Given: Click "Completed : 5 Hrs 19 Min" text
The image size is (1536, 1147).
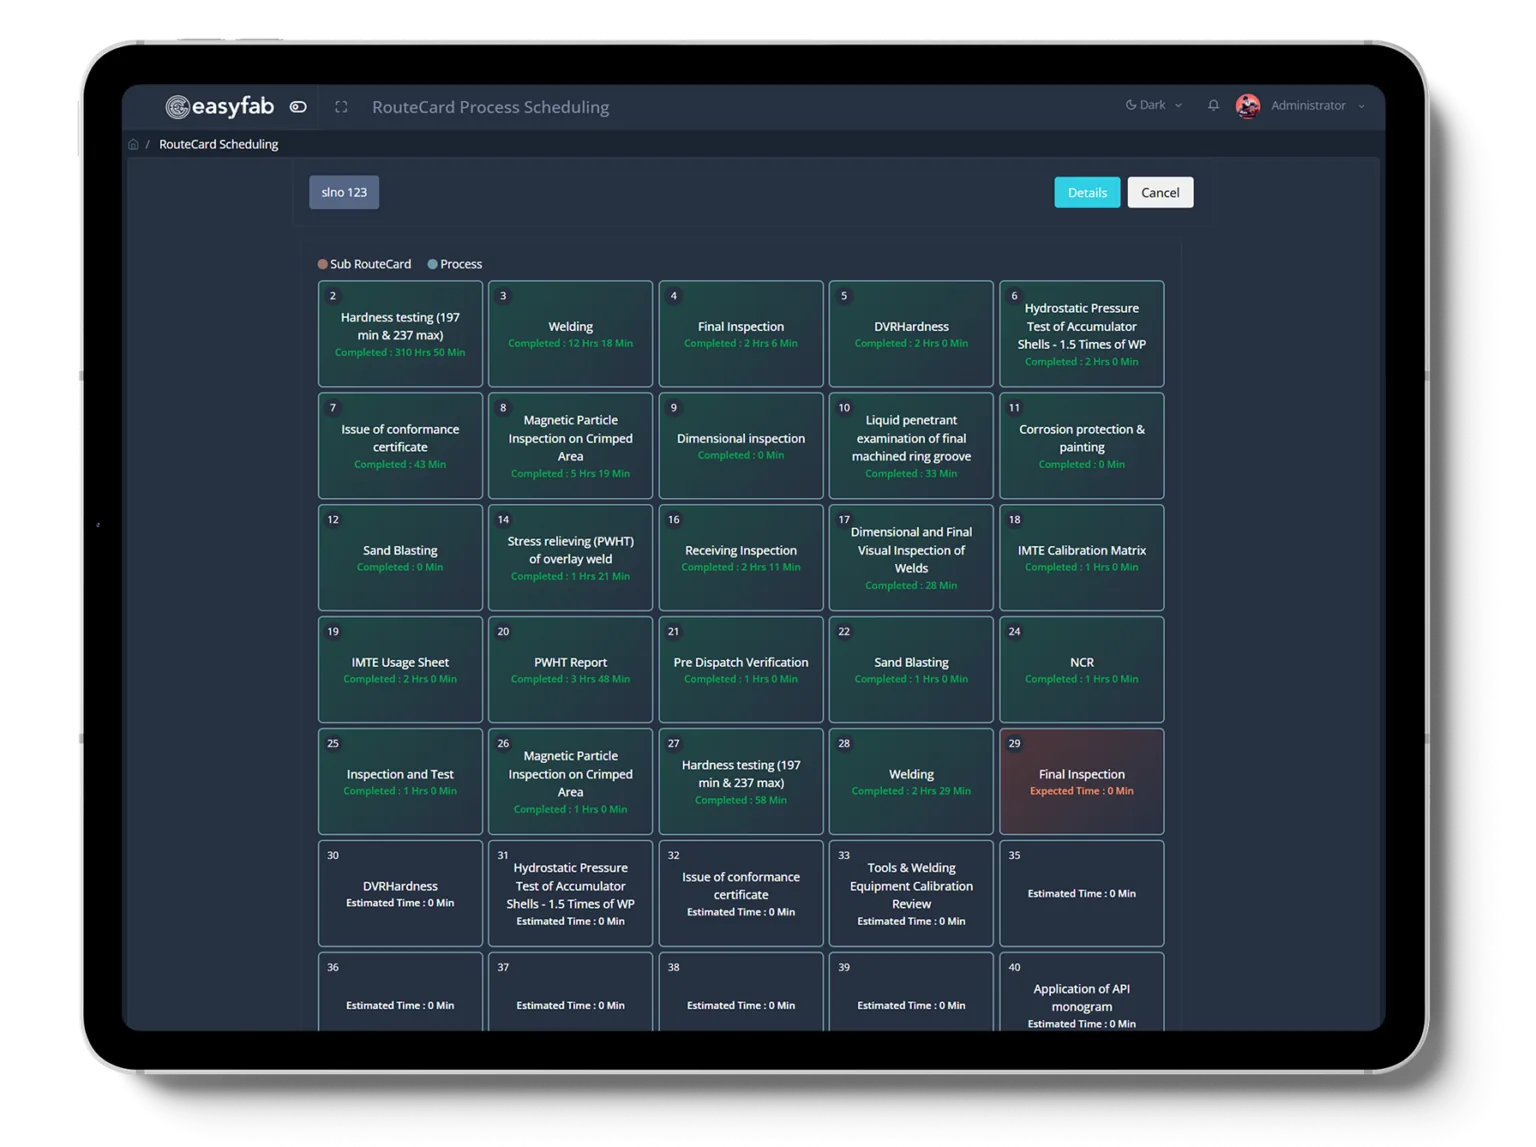Looking at the screenshot, I should click(x=570, y=474).
